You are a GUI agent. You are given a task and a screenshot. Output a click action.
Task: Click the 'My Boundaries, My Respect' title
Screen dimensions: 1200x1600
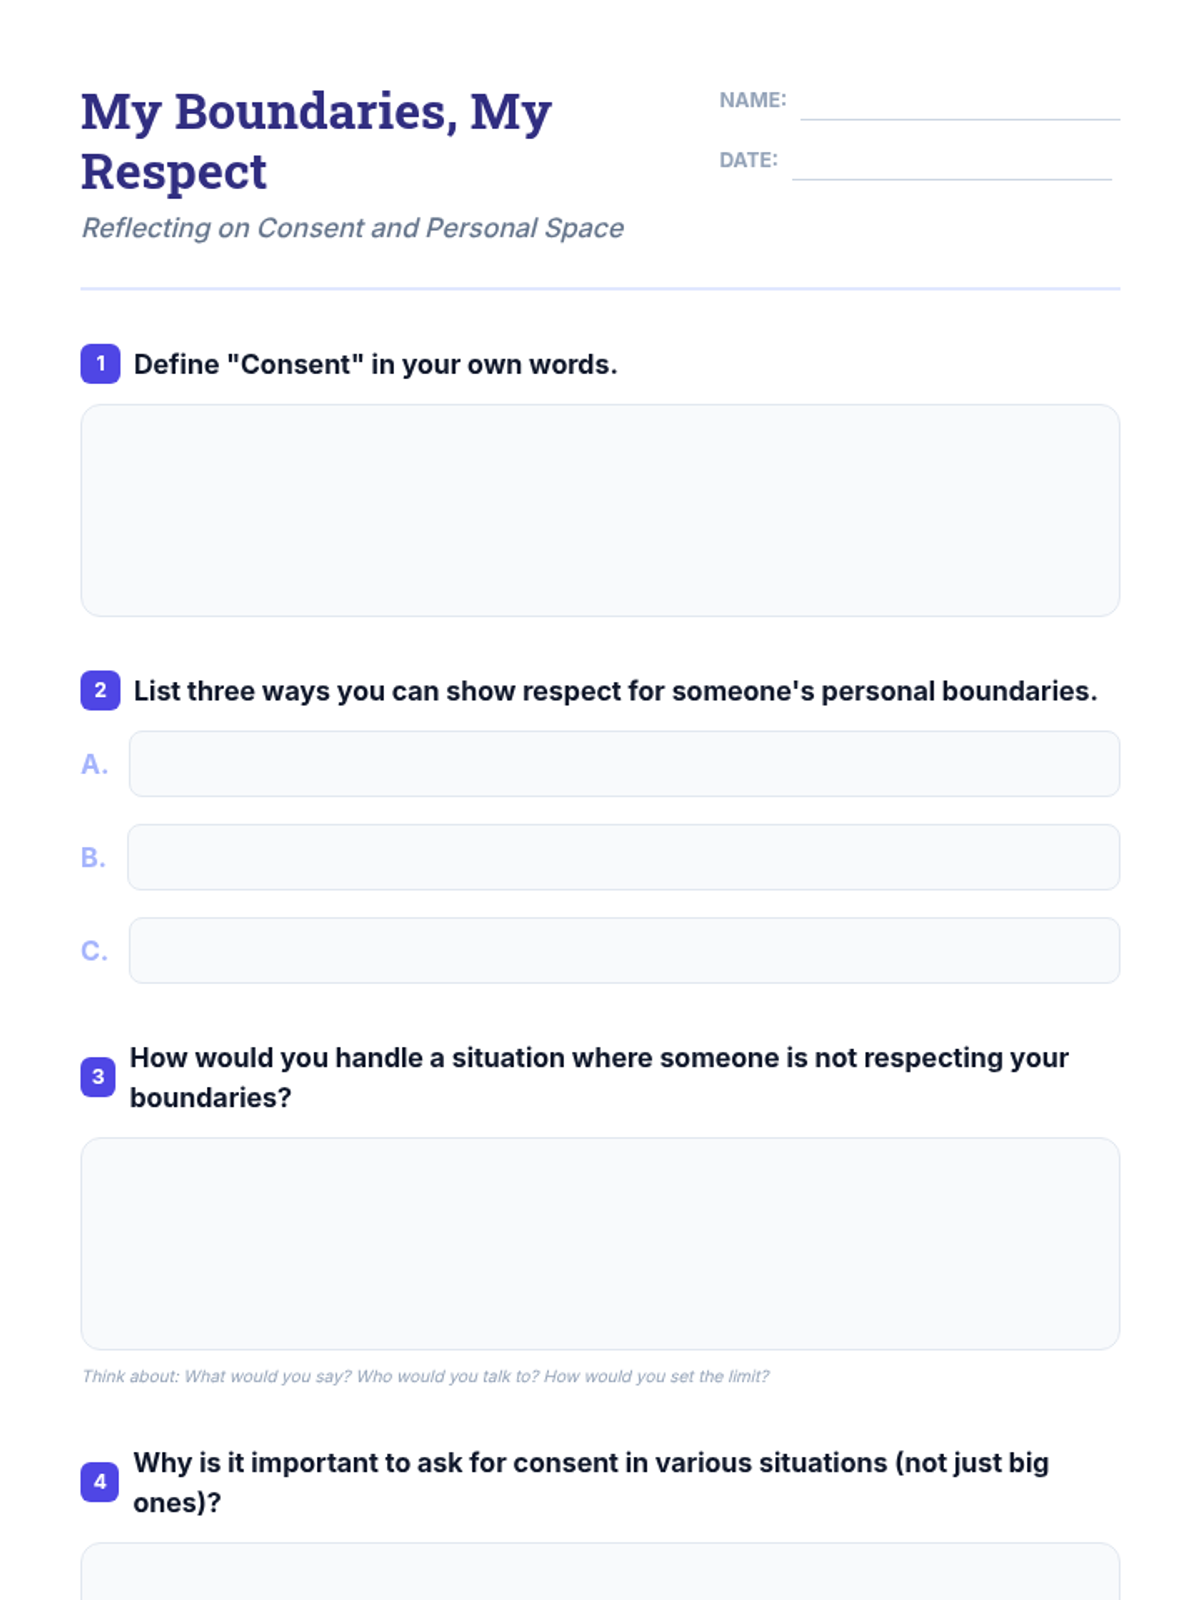pos(316,141)
